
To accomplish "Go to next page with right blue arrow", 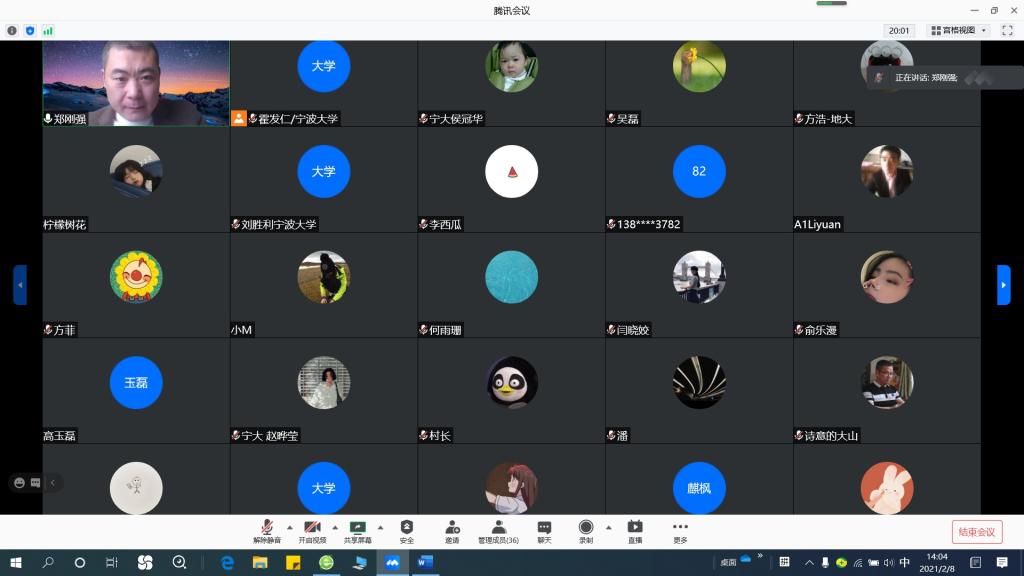I will [1003, 284].
